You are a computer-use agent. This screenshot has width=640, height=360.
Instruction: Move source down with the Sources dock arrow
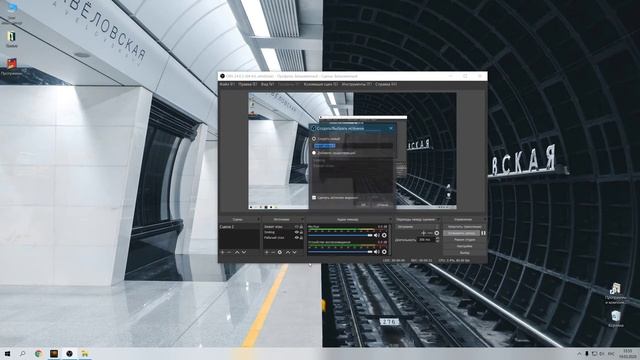coord(294,252)
